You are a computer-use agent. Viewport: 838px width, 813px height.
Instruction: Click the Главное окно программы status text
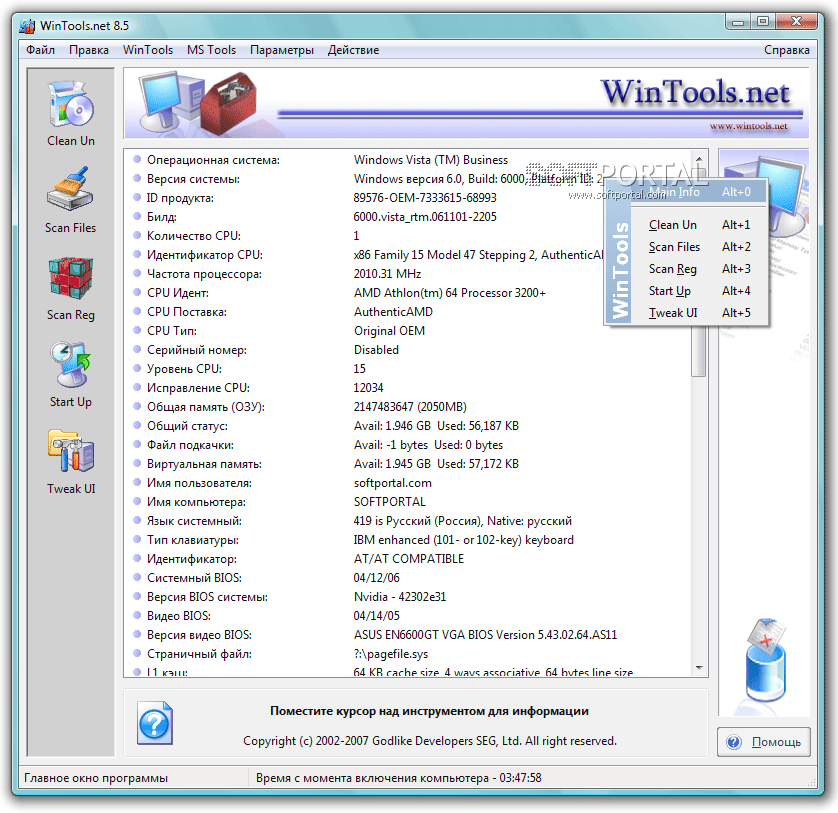96,778
